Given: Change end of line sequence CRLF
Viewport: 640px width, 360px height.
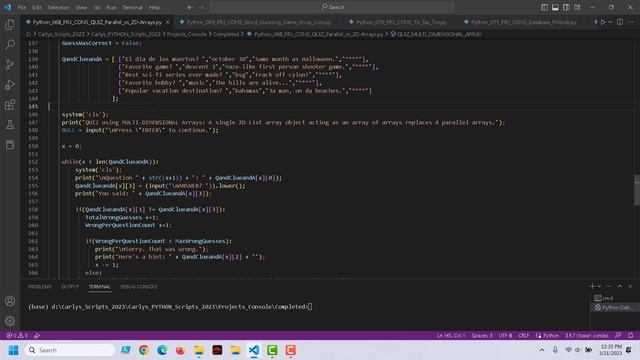Looking at the screenshot, I should (524, 336).
